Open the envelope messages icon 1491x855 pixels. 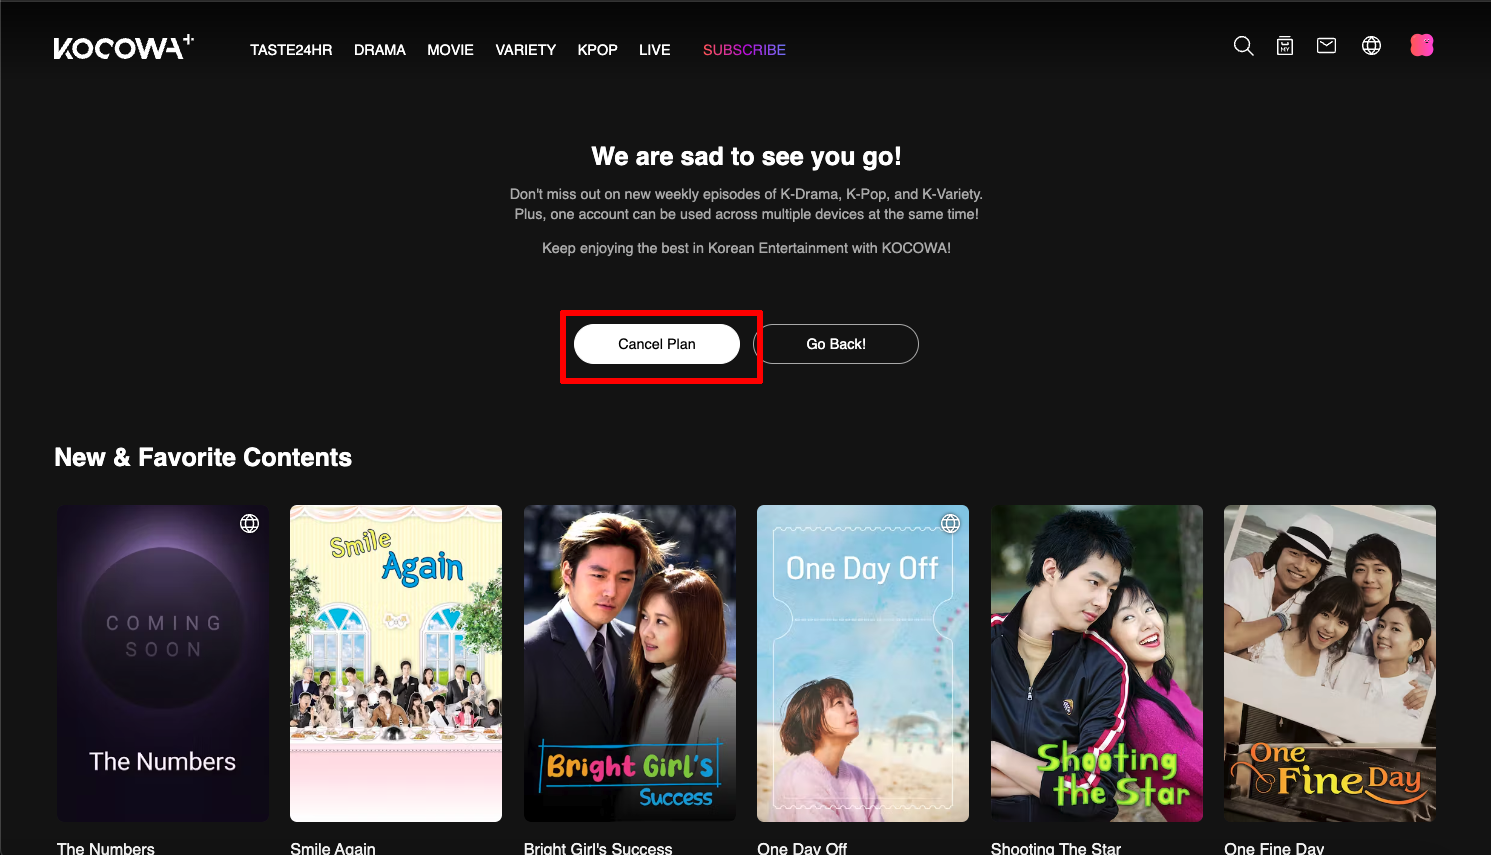click(1326, 46)
